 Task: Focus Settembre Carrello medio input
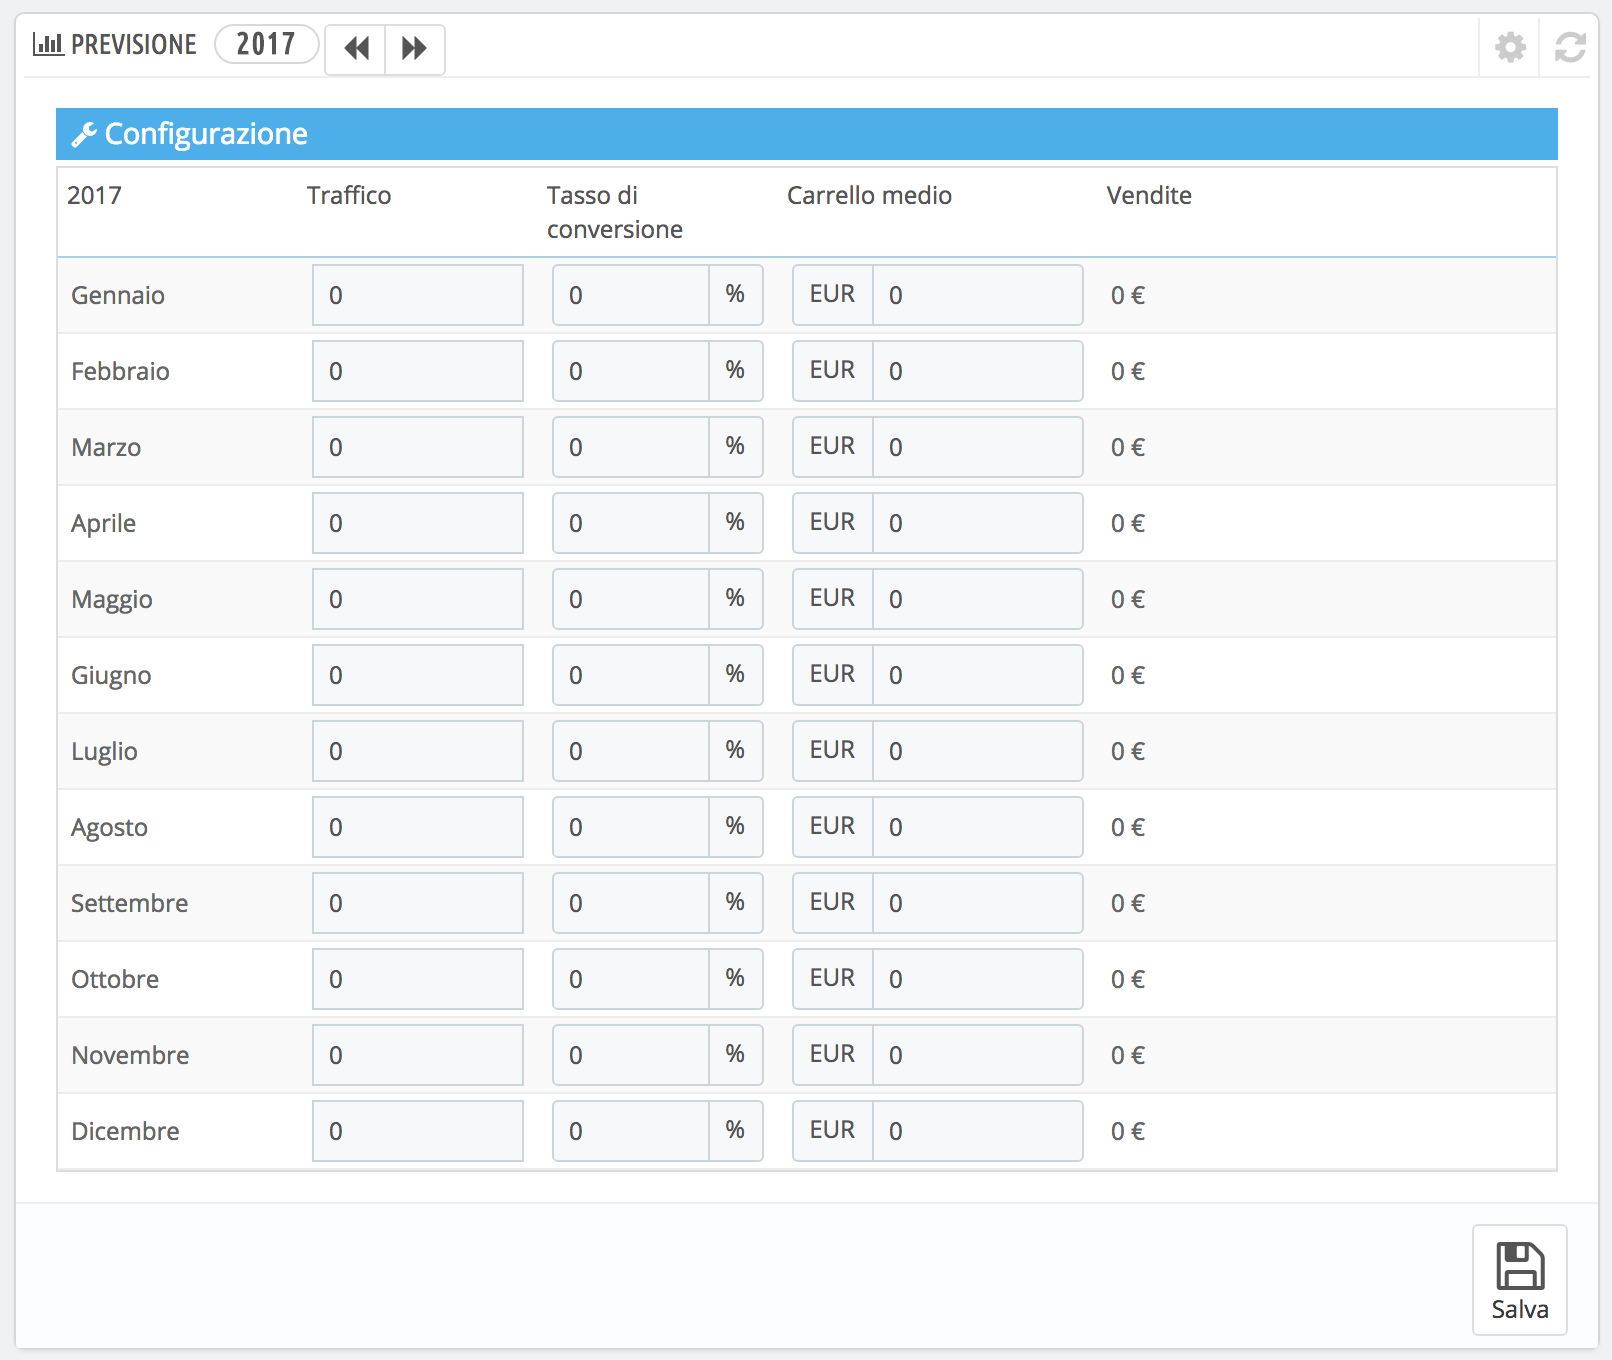pos(978,903)
